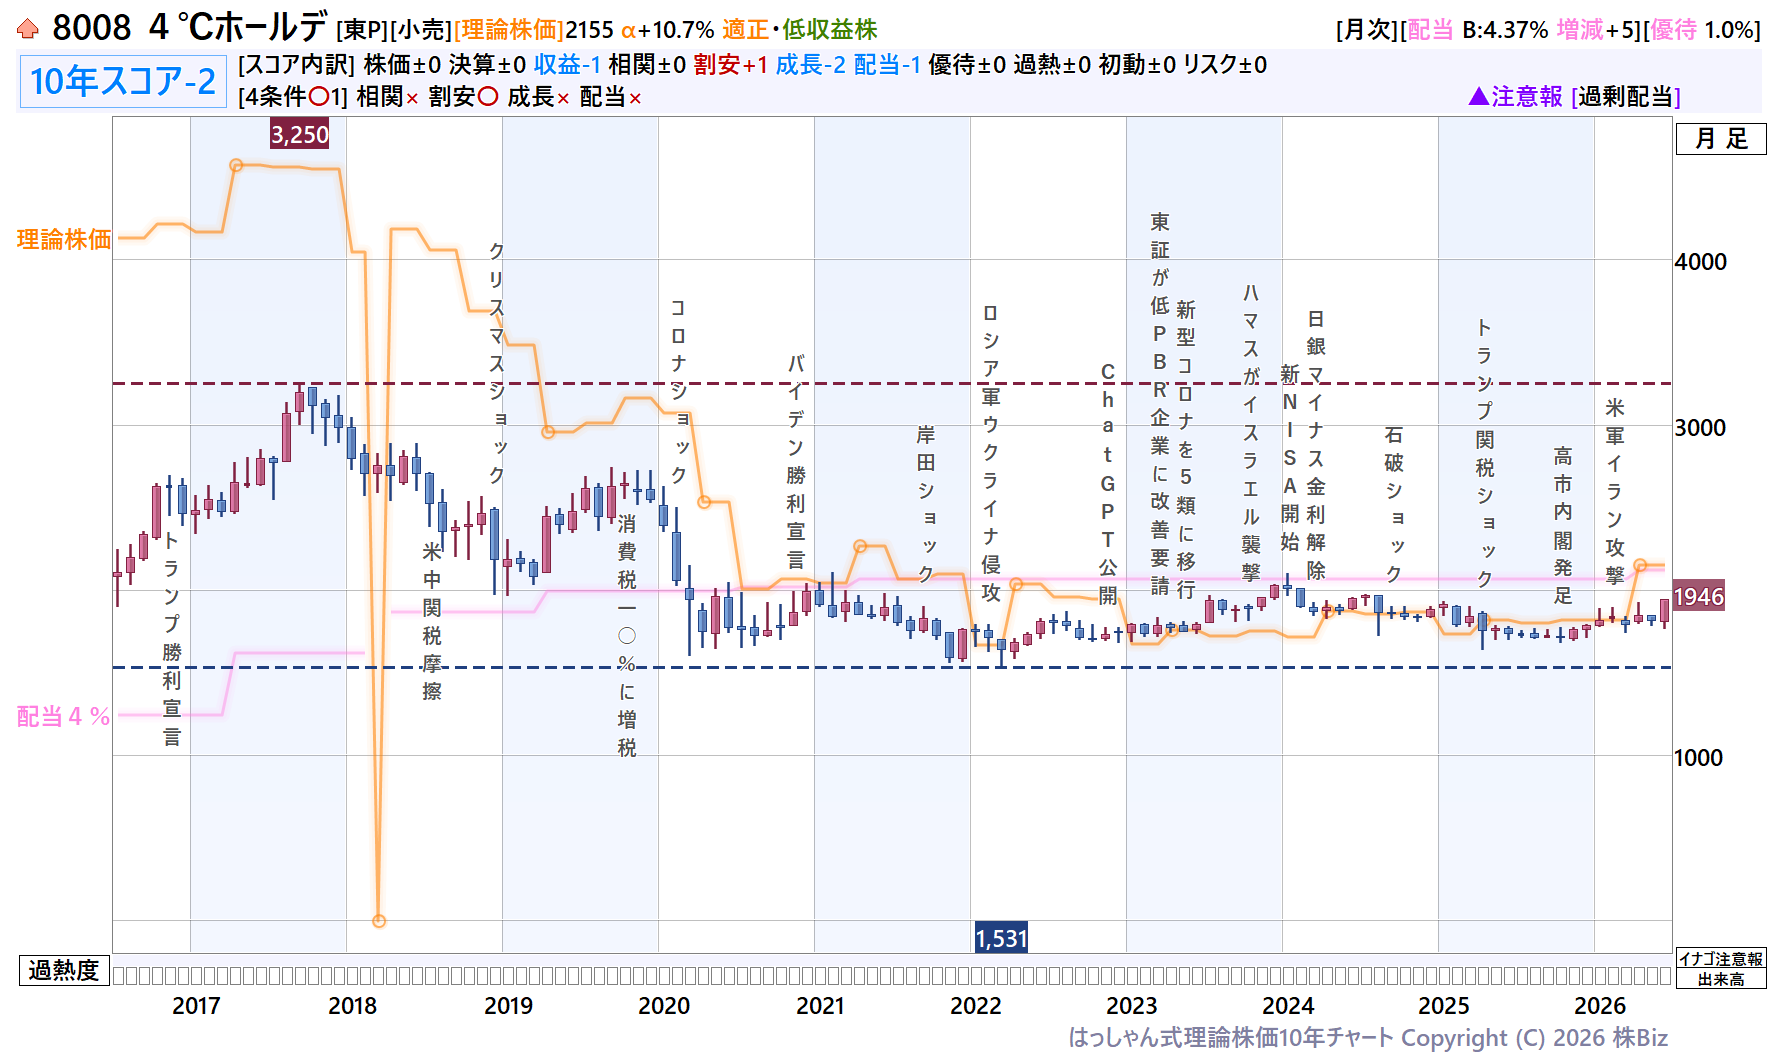The width and height of the screenshot is (1780, 1054).
Task: Click the 4000 price axis label
Action: [x=1701, y=261]
